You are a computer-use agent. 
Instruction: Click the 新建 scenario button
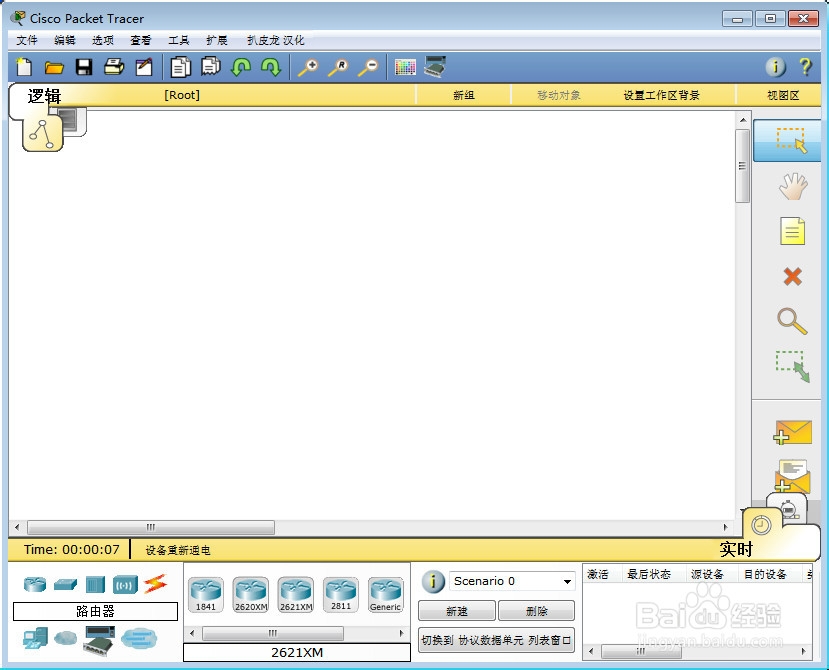[457, 611]
